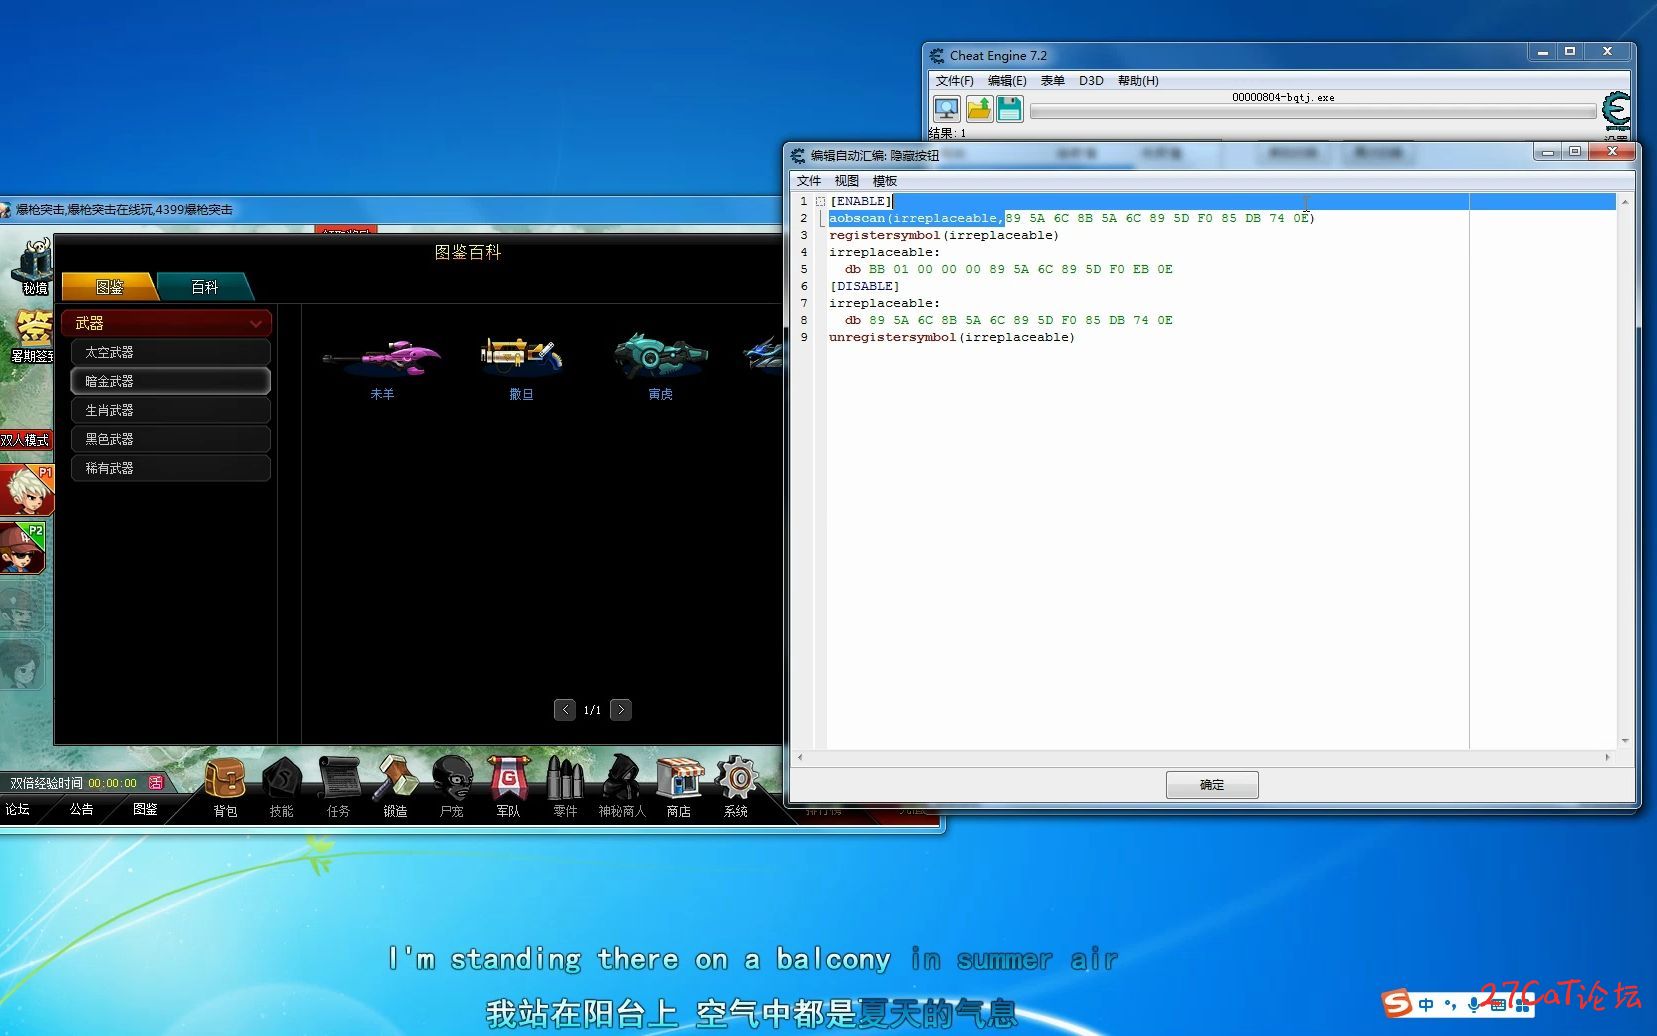Click the script editor horizontal scrollbar
The image size is (1657, 1036).
[x=1203, y=757]
